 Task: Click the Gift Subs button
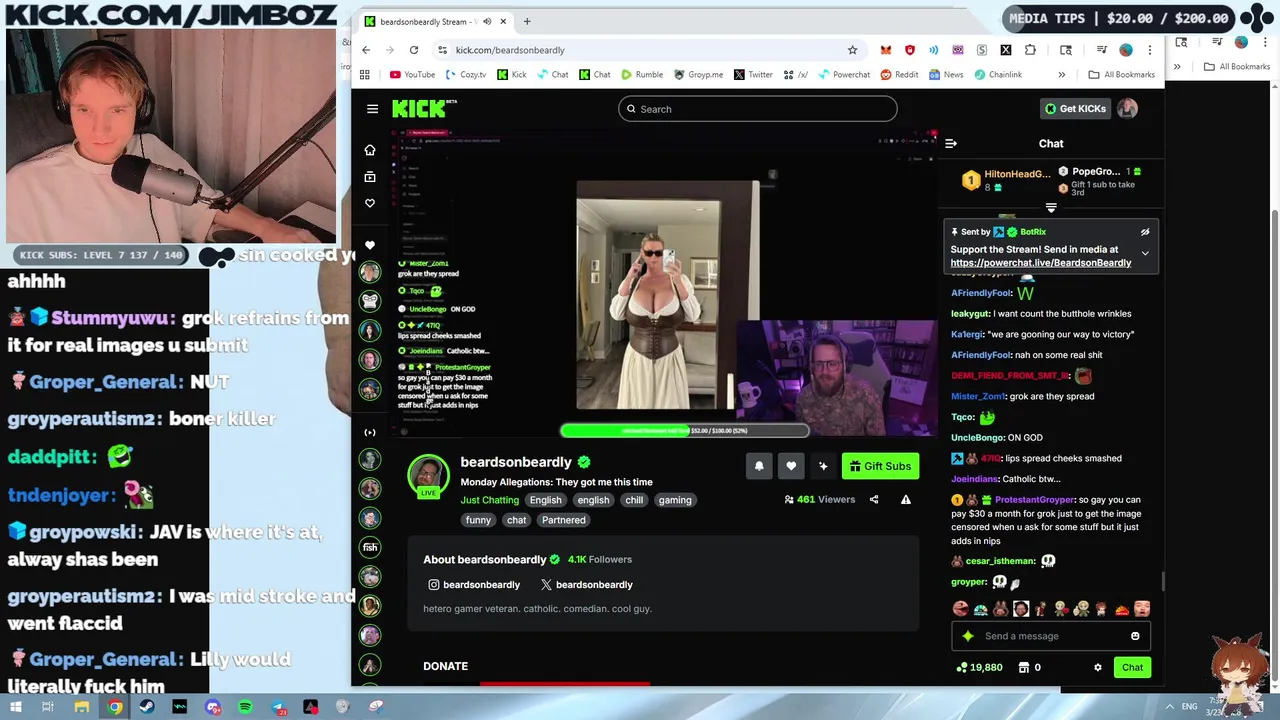tap(880, 466)
